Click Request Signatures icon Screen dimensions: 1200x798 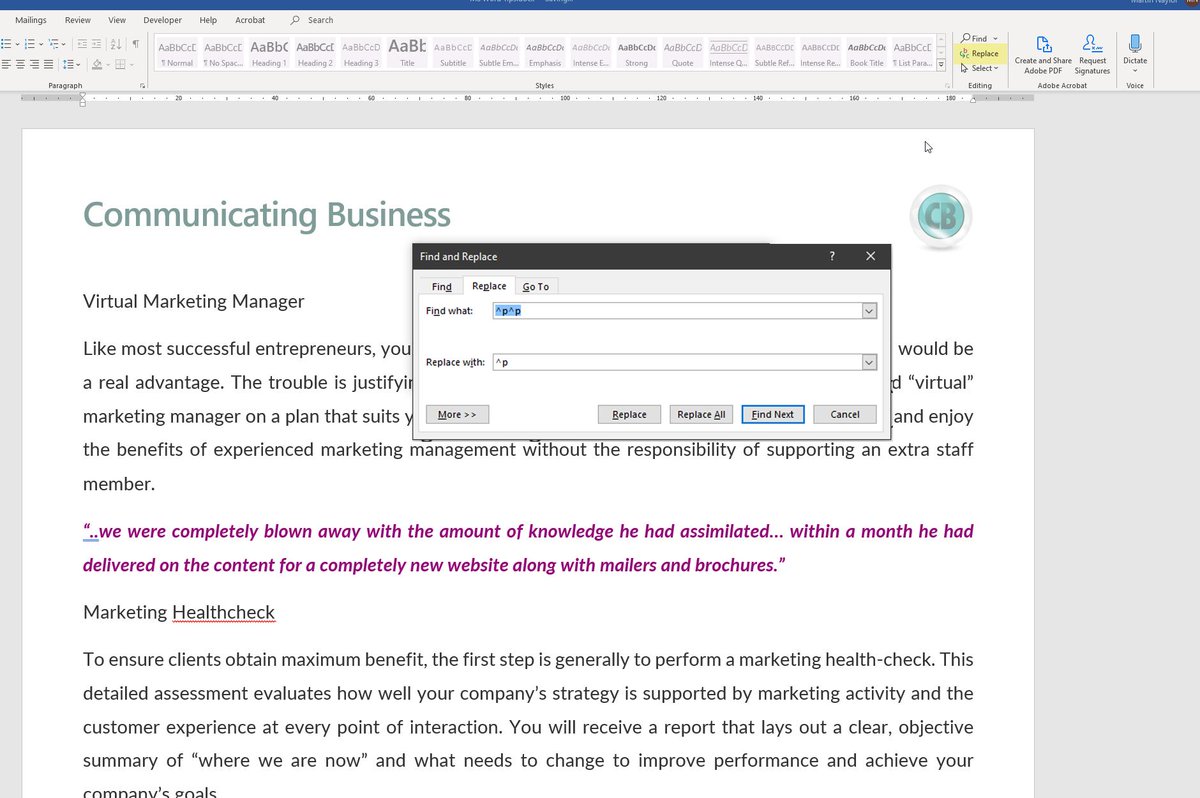[1092, 55]
